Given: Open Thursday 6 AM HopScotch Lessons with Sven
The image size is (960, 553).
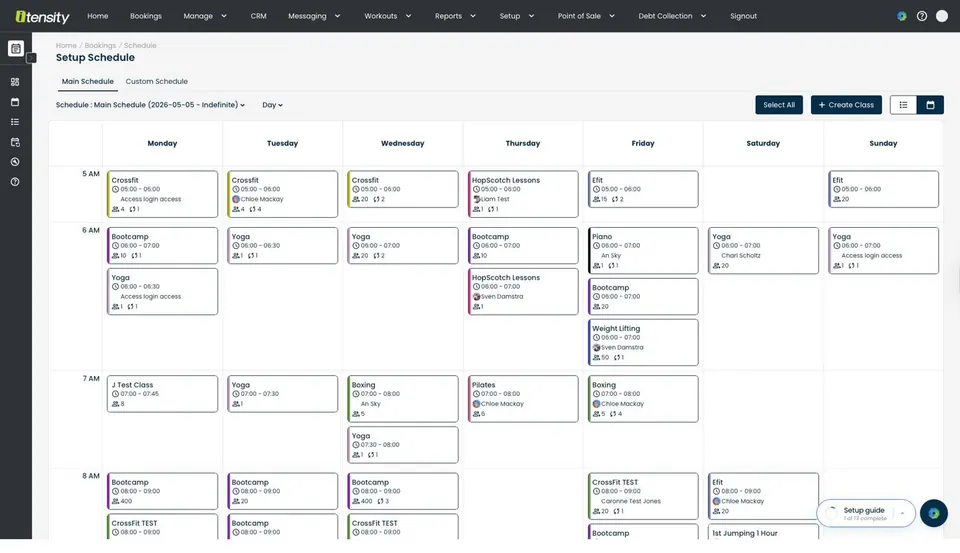Looking at the screenshot, I should pyautogui.click(x=523, y=292).
